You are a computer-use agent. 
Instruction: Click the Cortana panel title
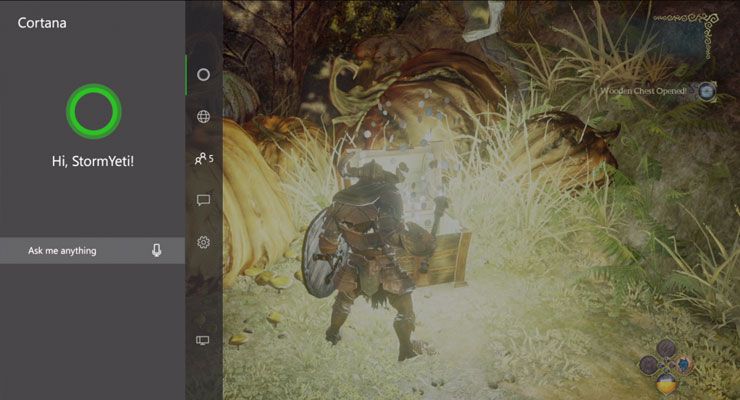click(42, 22)
